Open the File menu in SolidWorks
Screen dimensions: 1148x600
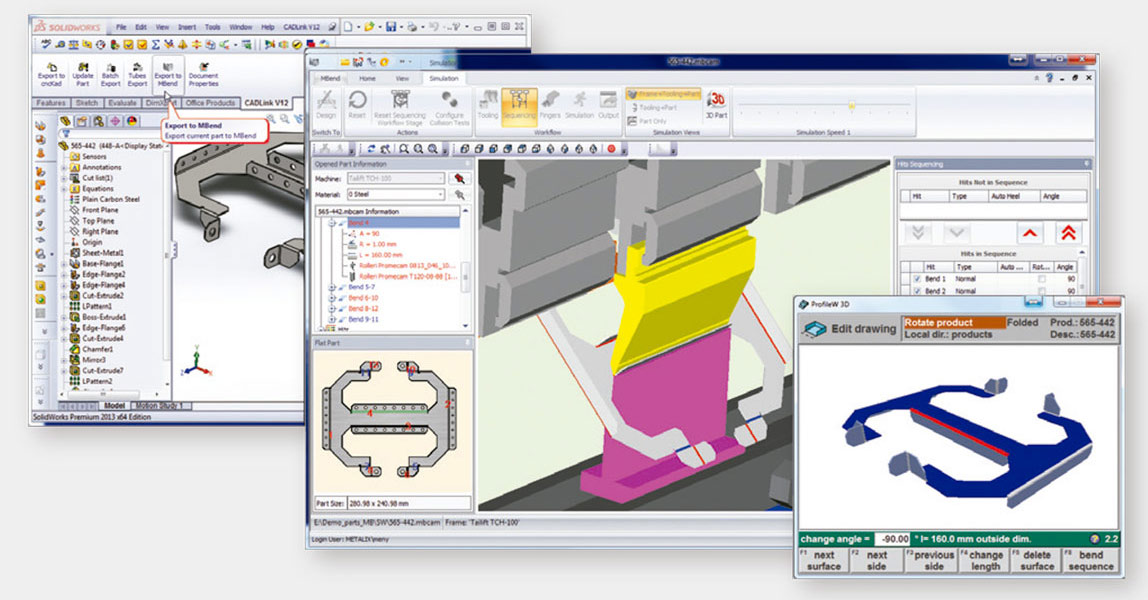121,27
